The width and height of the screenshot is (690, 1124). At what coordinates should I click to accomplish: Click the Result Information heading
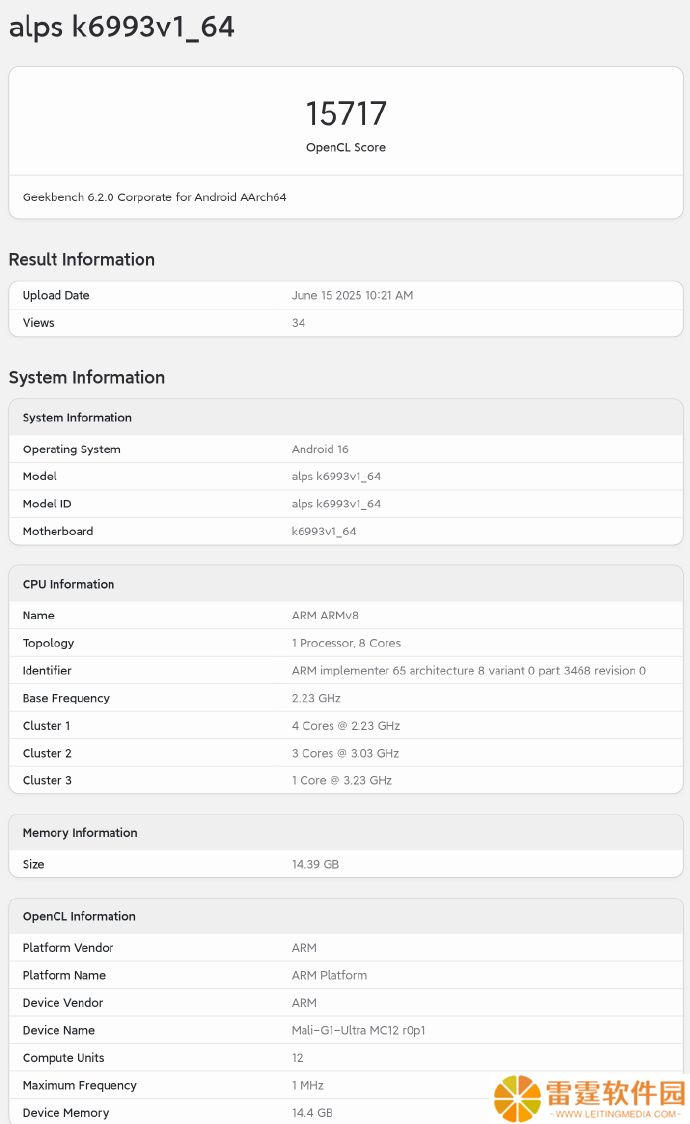[82, 259]
